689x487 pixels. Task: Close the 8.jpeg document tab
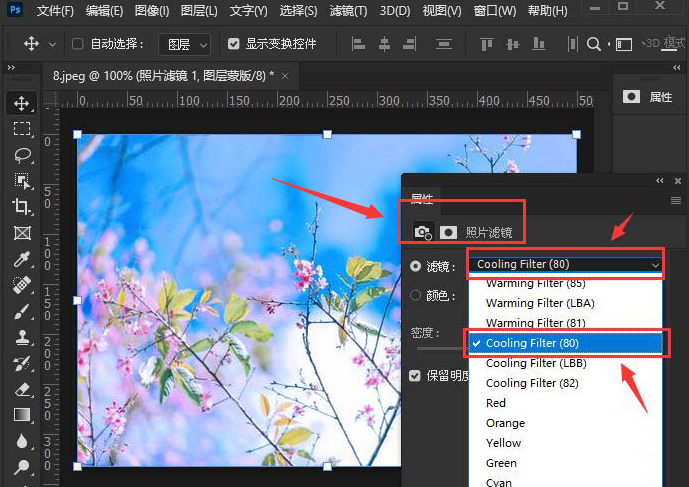point(285,76)
